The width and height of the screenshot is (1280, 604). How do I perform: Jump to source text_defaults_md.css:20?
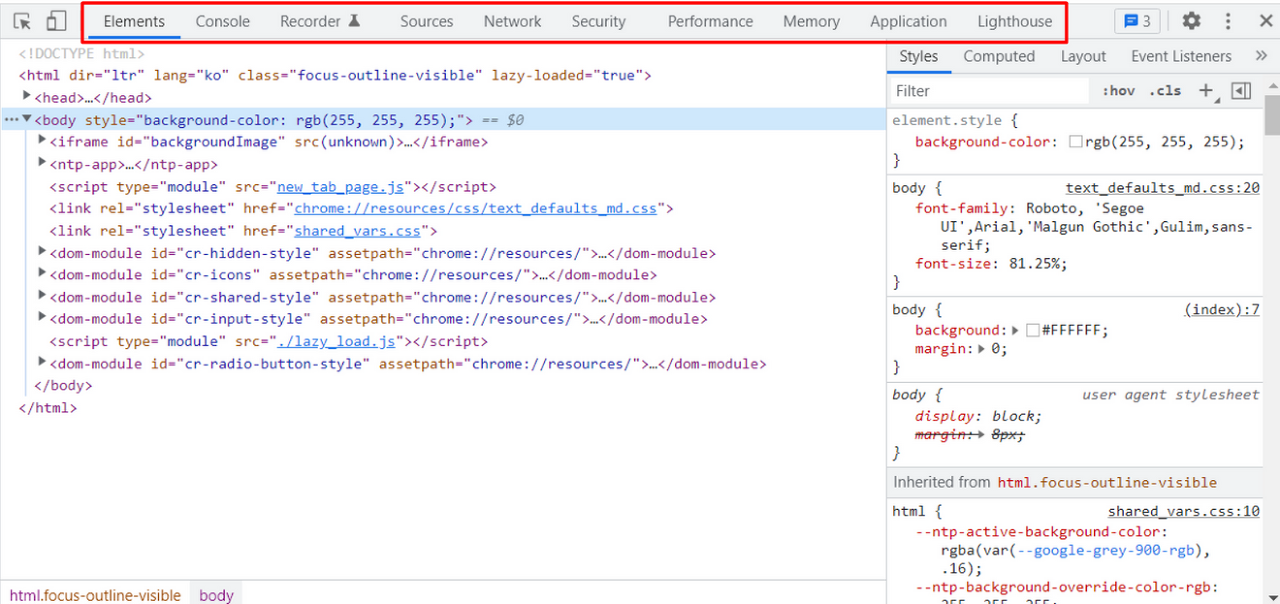coord(1162,187)
